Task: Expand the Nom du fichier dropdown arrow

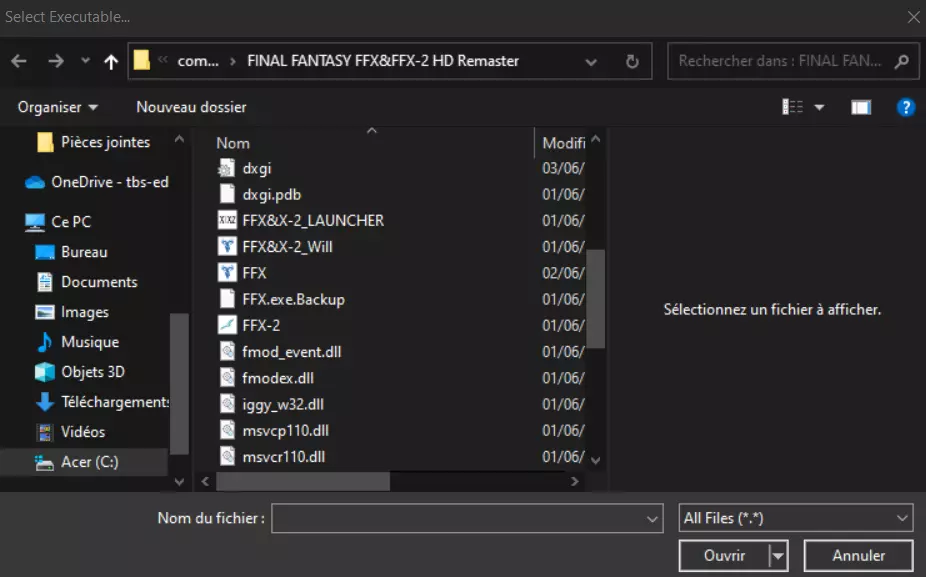Action: pyautogui.click(x=652, y=519)
